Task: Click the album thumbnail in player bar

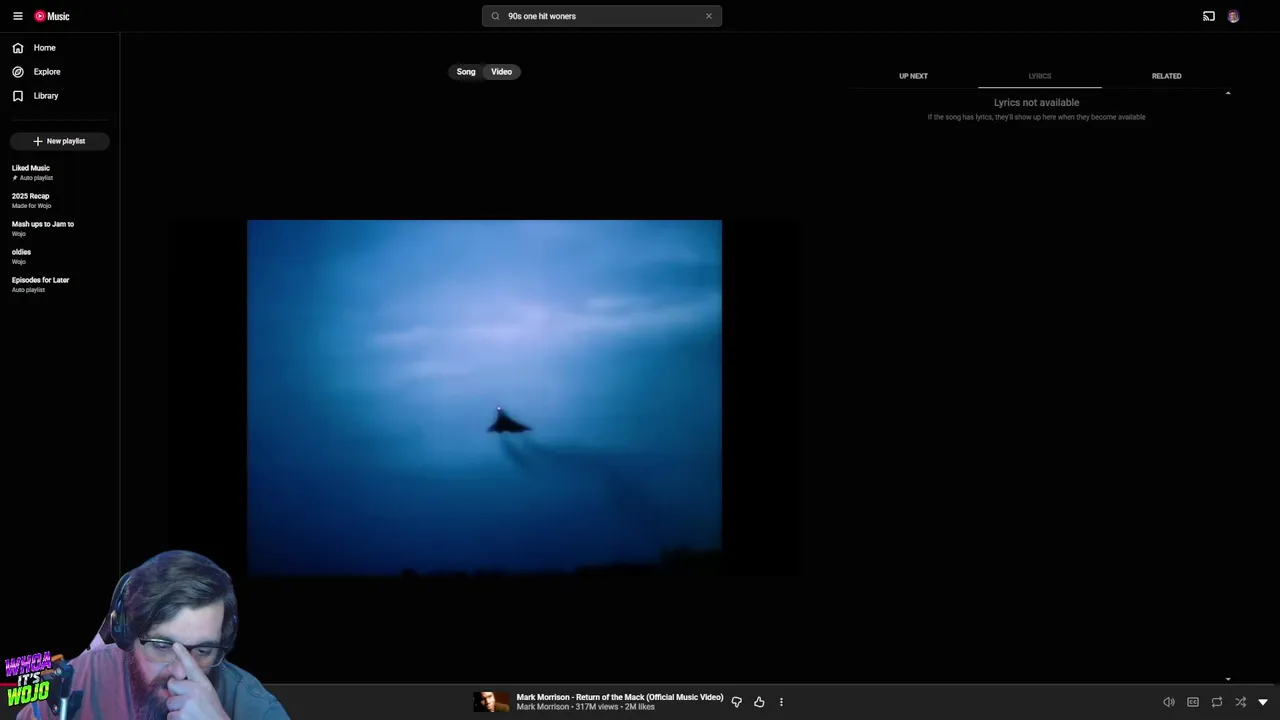Action: click(x=490, y=702)
